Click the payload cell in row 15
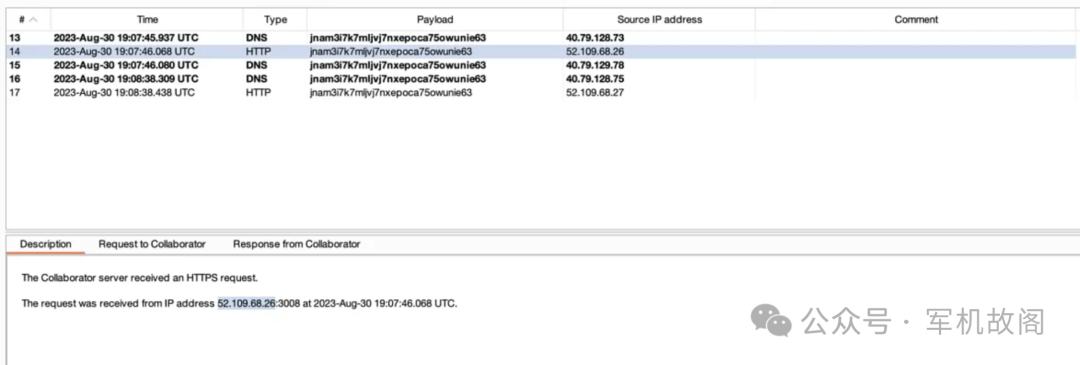This screenshot has width=1080, height=365. click(397, 65)
